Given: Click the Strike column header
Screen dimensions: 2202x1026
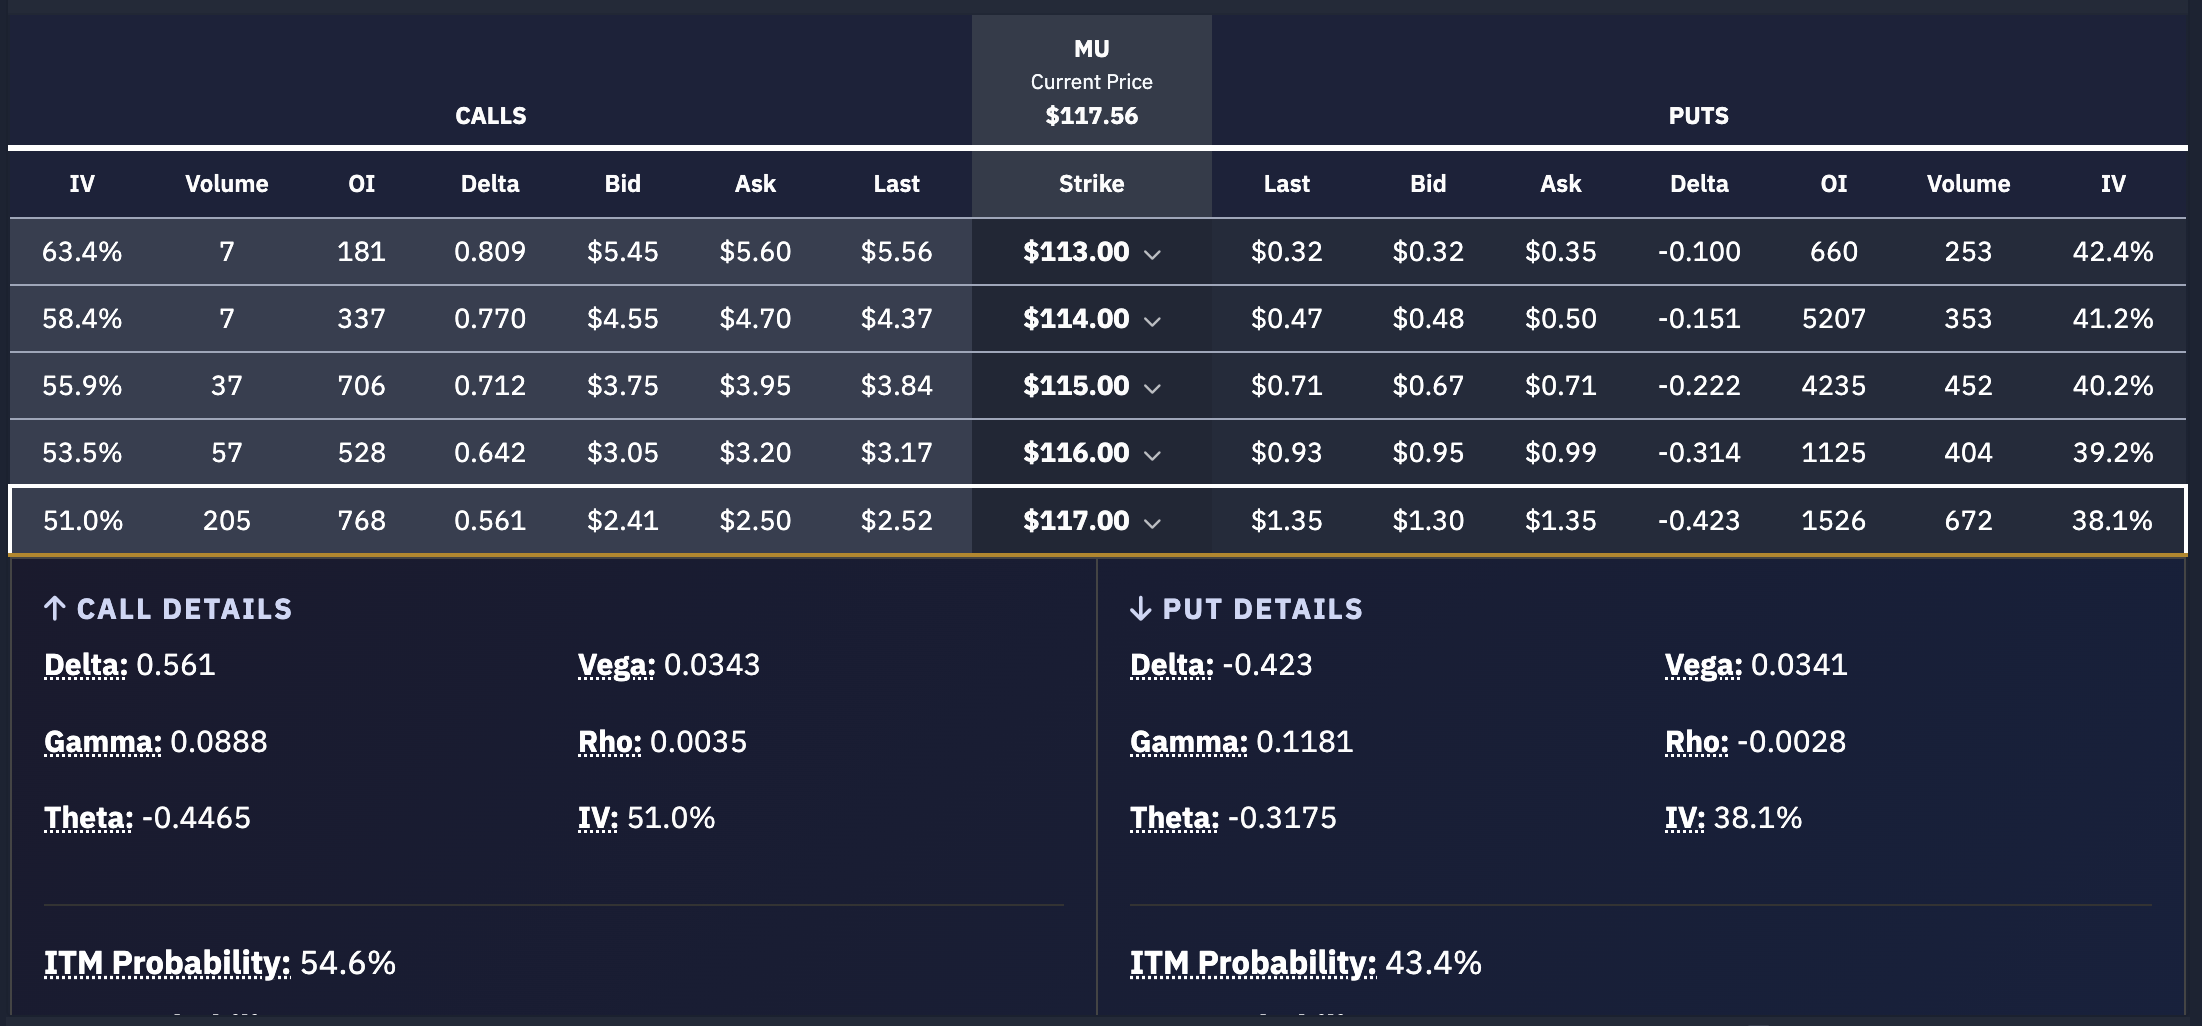Looking at the screenshot, I should point(1091,184).
